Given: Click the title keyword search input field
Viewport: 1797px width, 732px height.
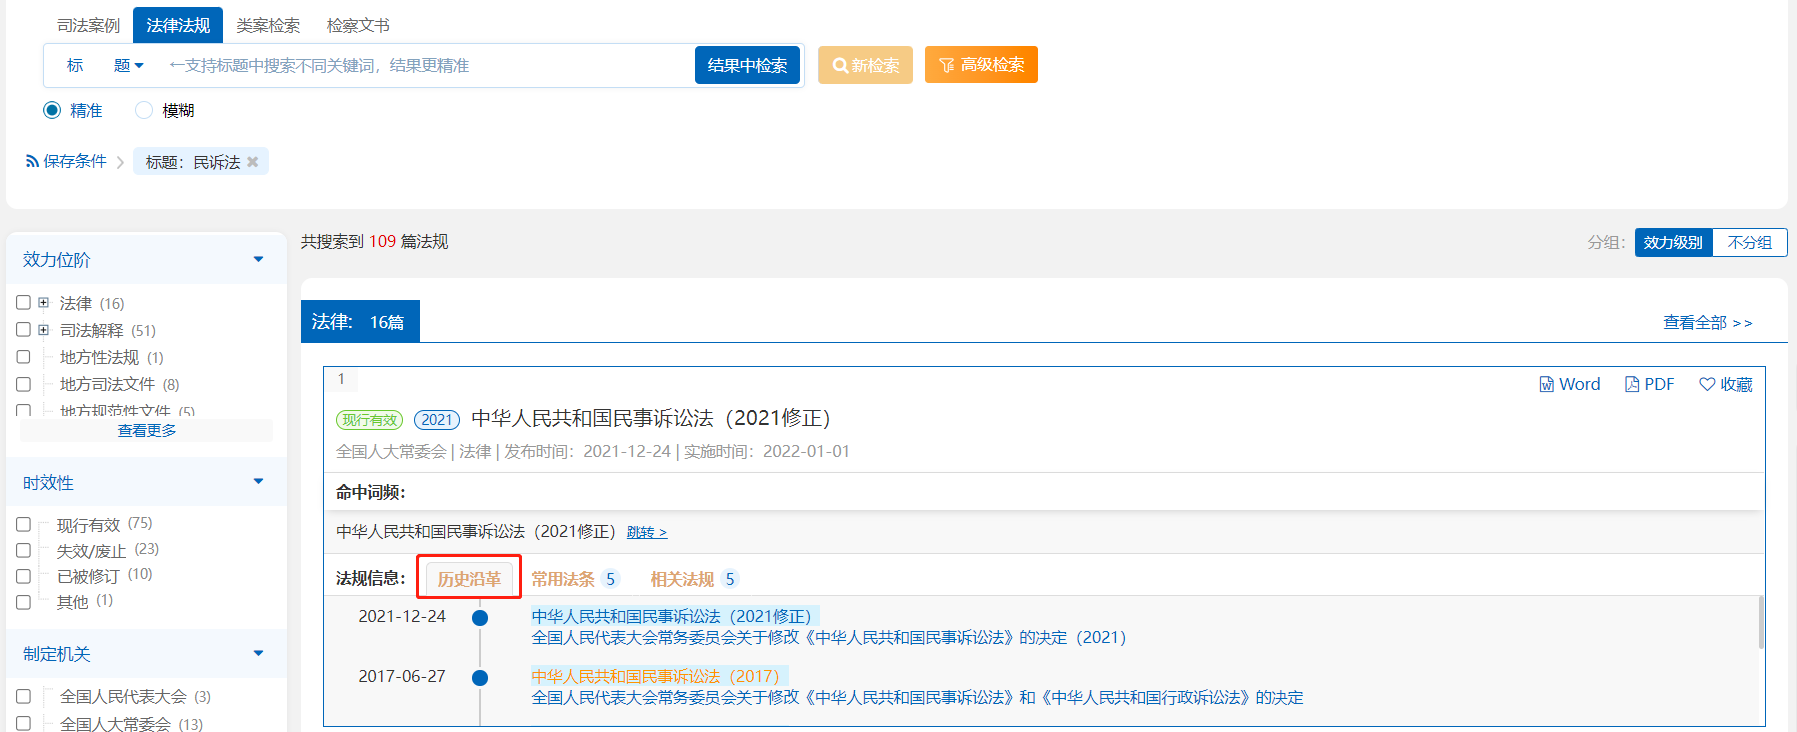Looking at the screenshot, I should tap(420, 65).
